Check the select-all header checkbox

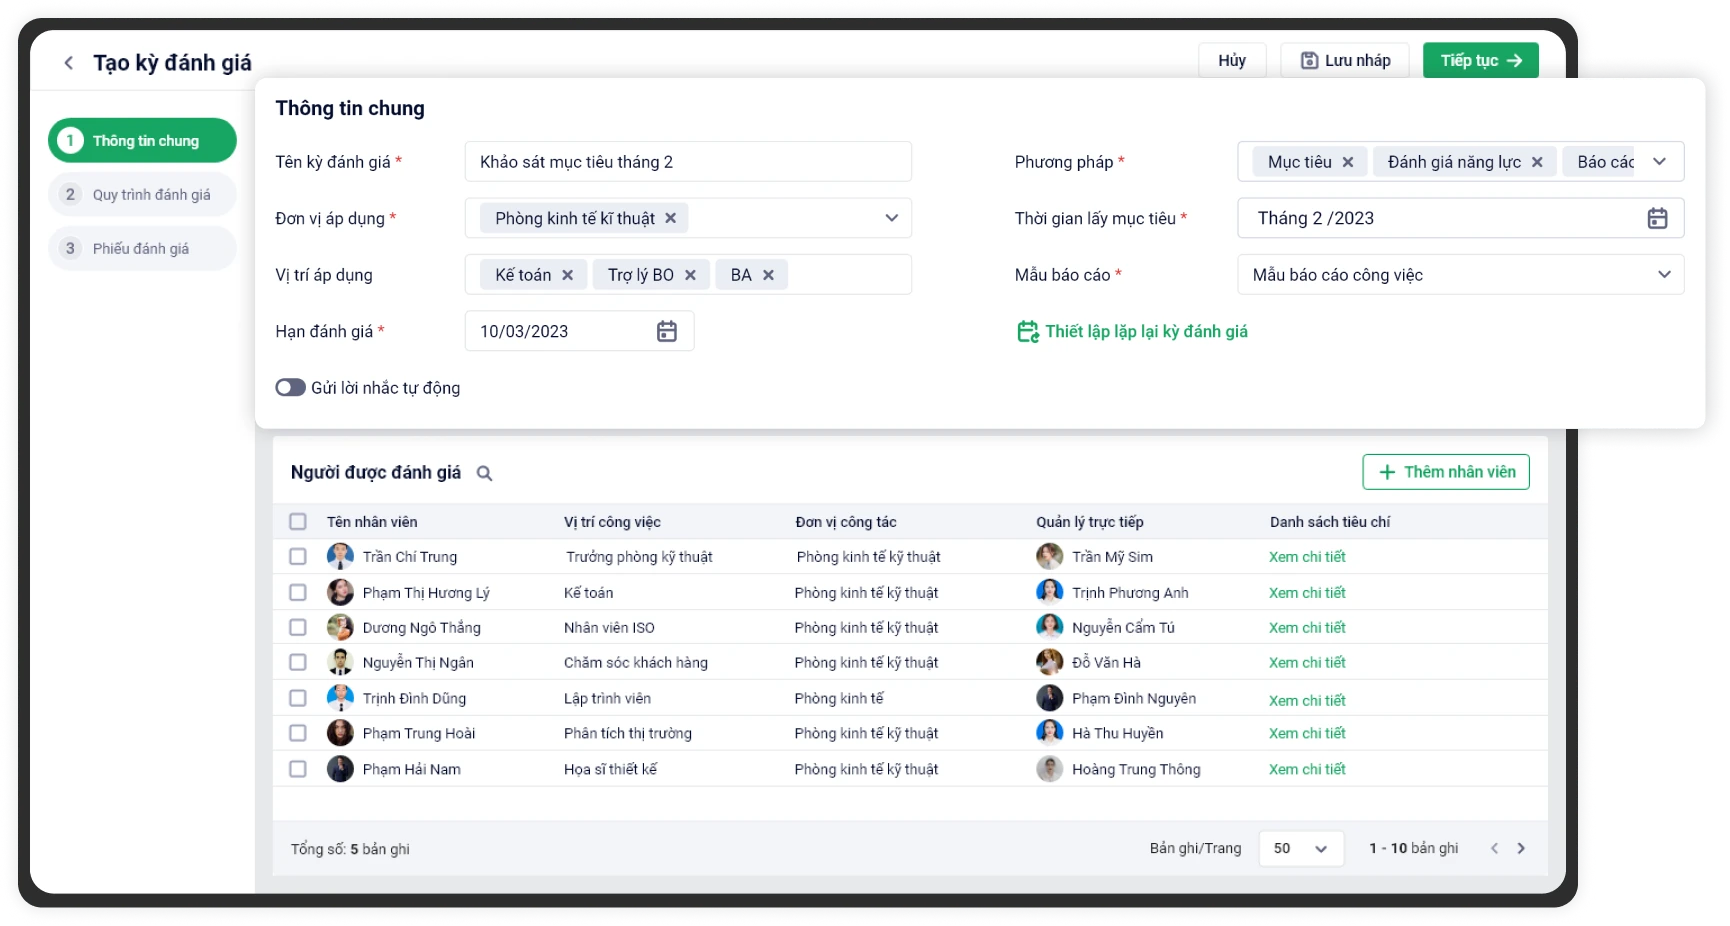pos(298,521)
